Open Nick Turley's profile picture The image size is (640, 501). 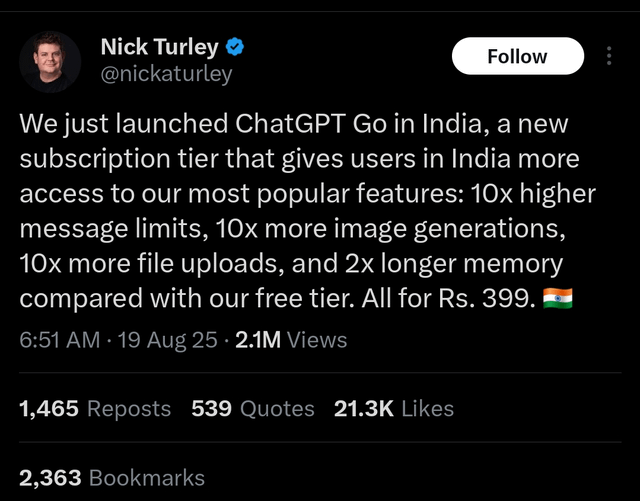50,62
